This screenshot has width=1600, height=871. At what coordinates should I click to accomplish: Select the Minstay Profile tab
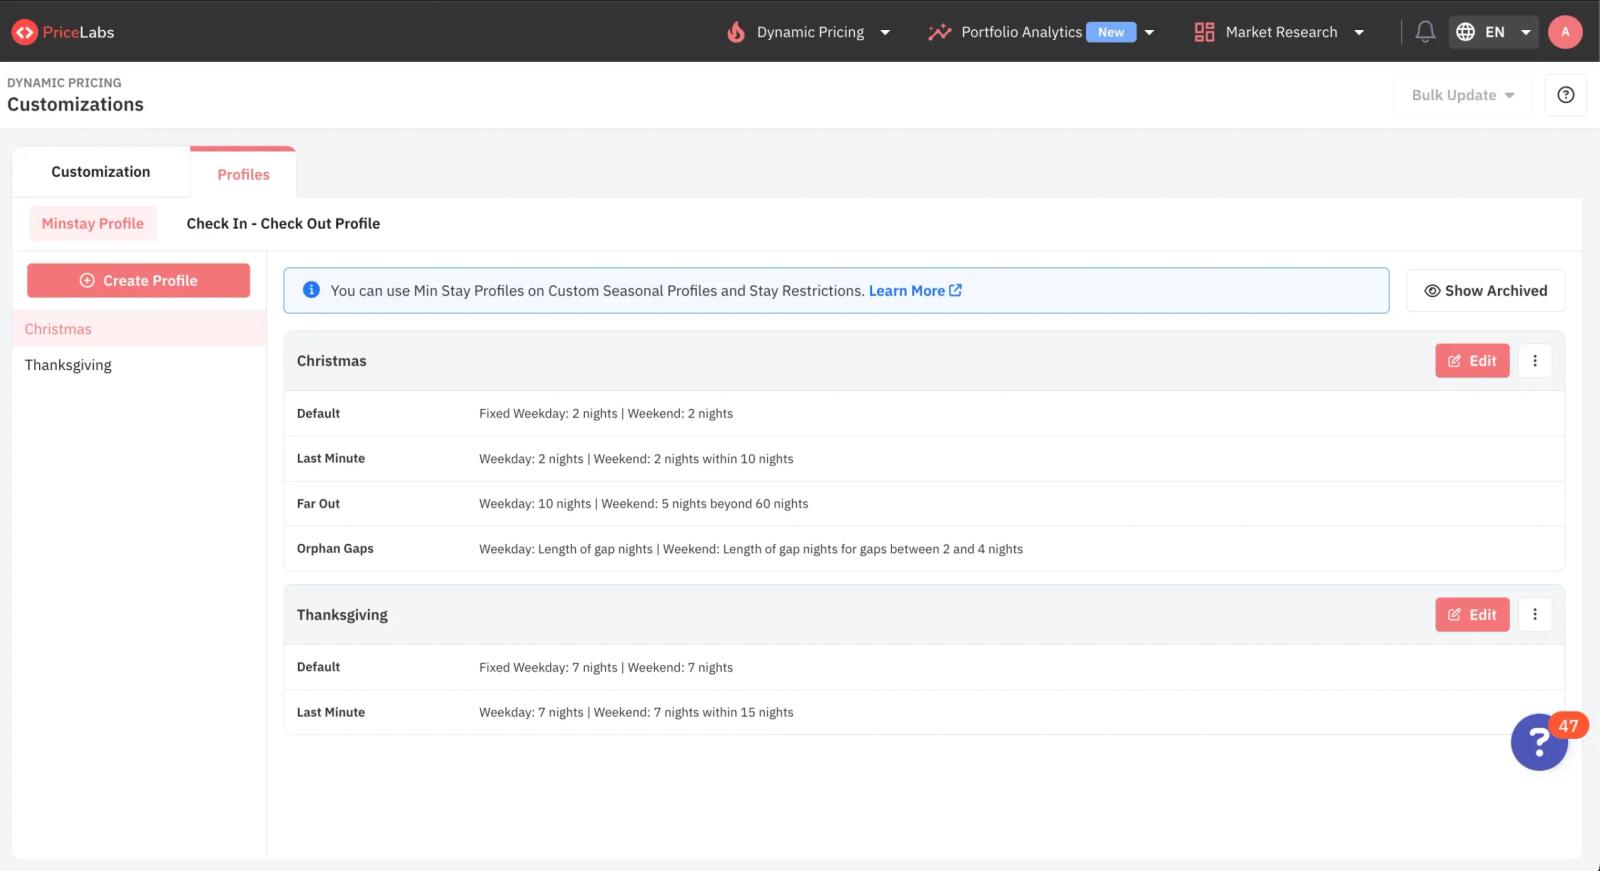93,224
